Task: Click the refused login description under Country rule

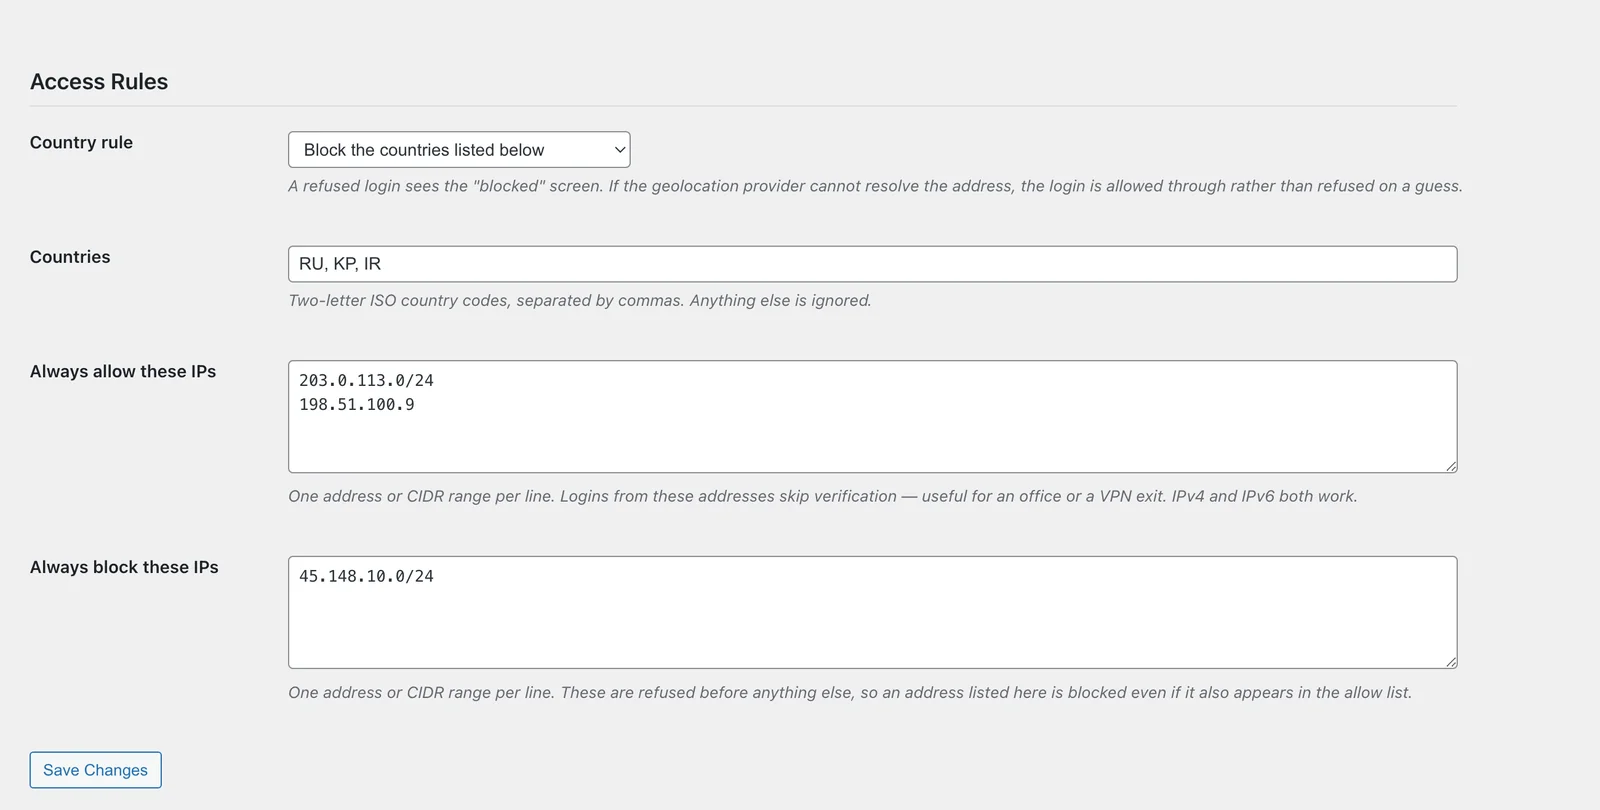Action: (875, 186)
